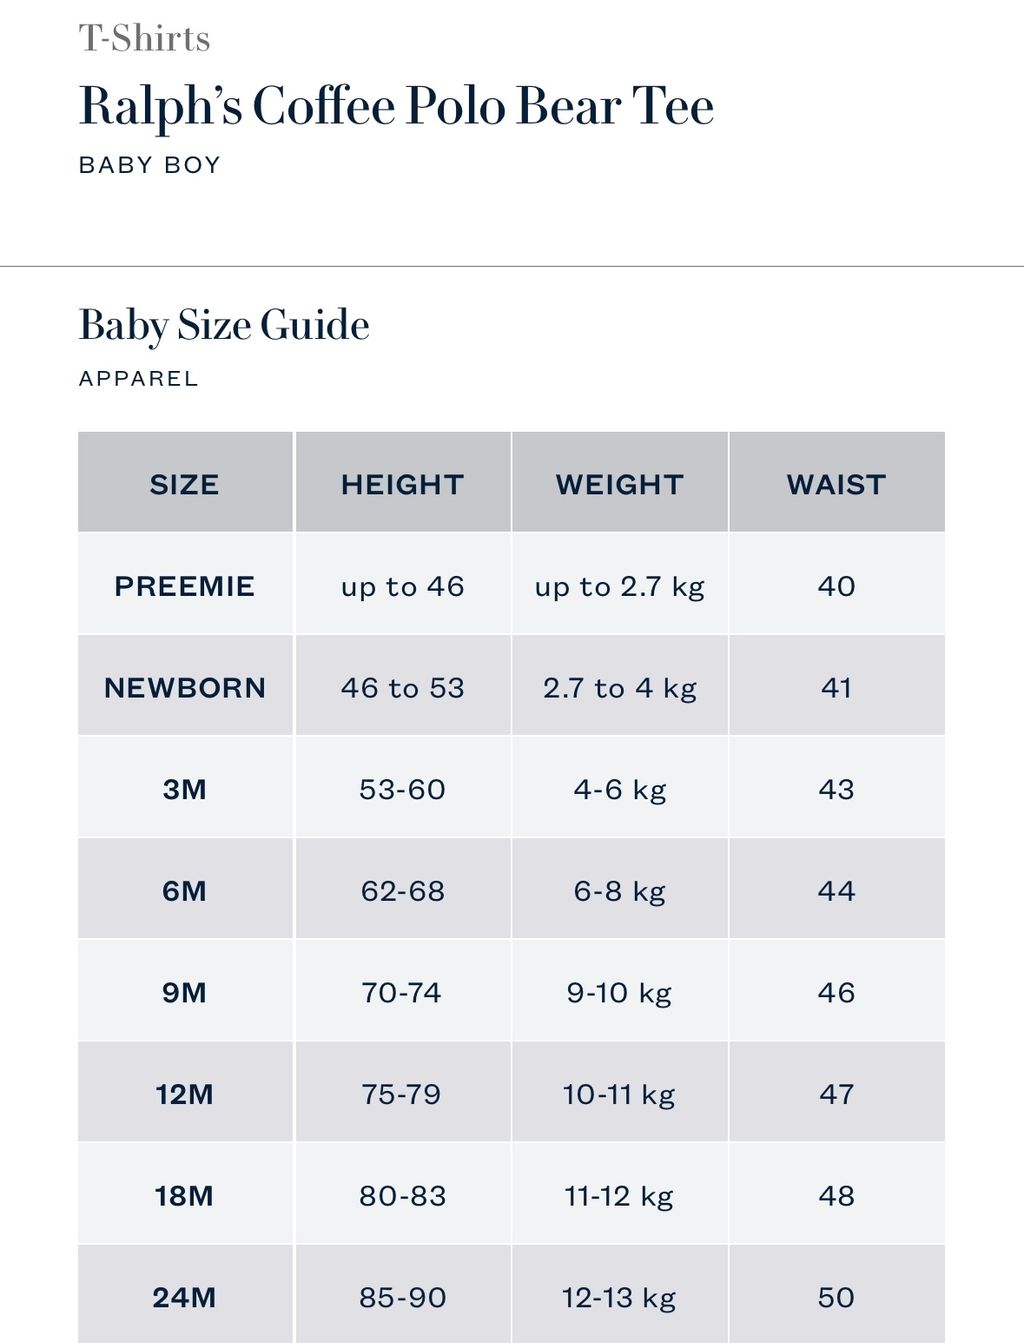
Task: Click the WAIST column header
Action: pyautogui.click(x=837, y=484)
